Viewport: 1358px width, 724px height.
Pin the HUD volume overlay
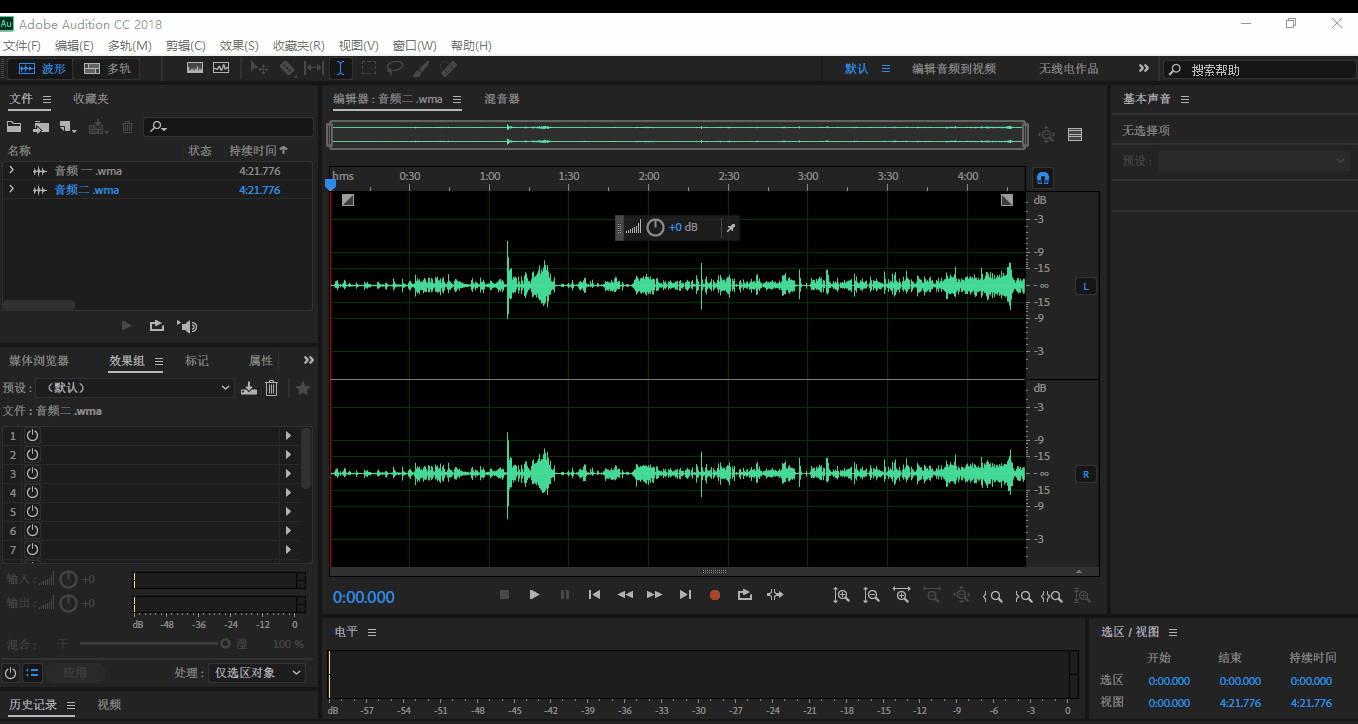(x=730, y=228)
